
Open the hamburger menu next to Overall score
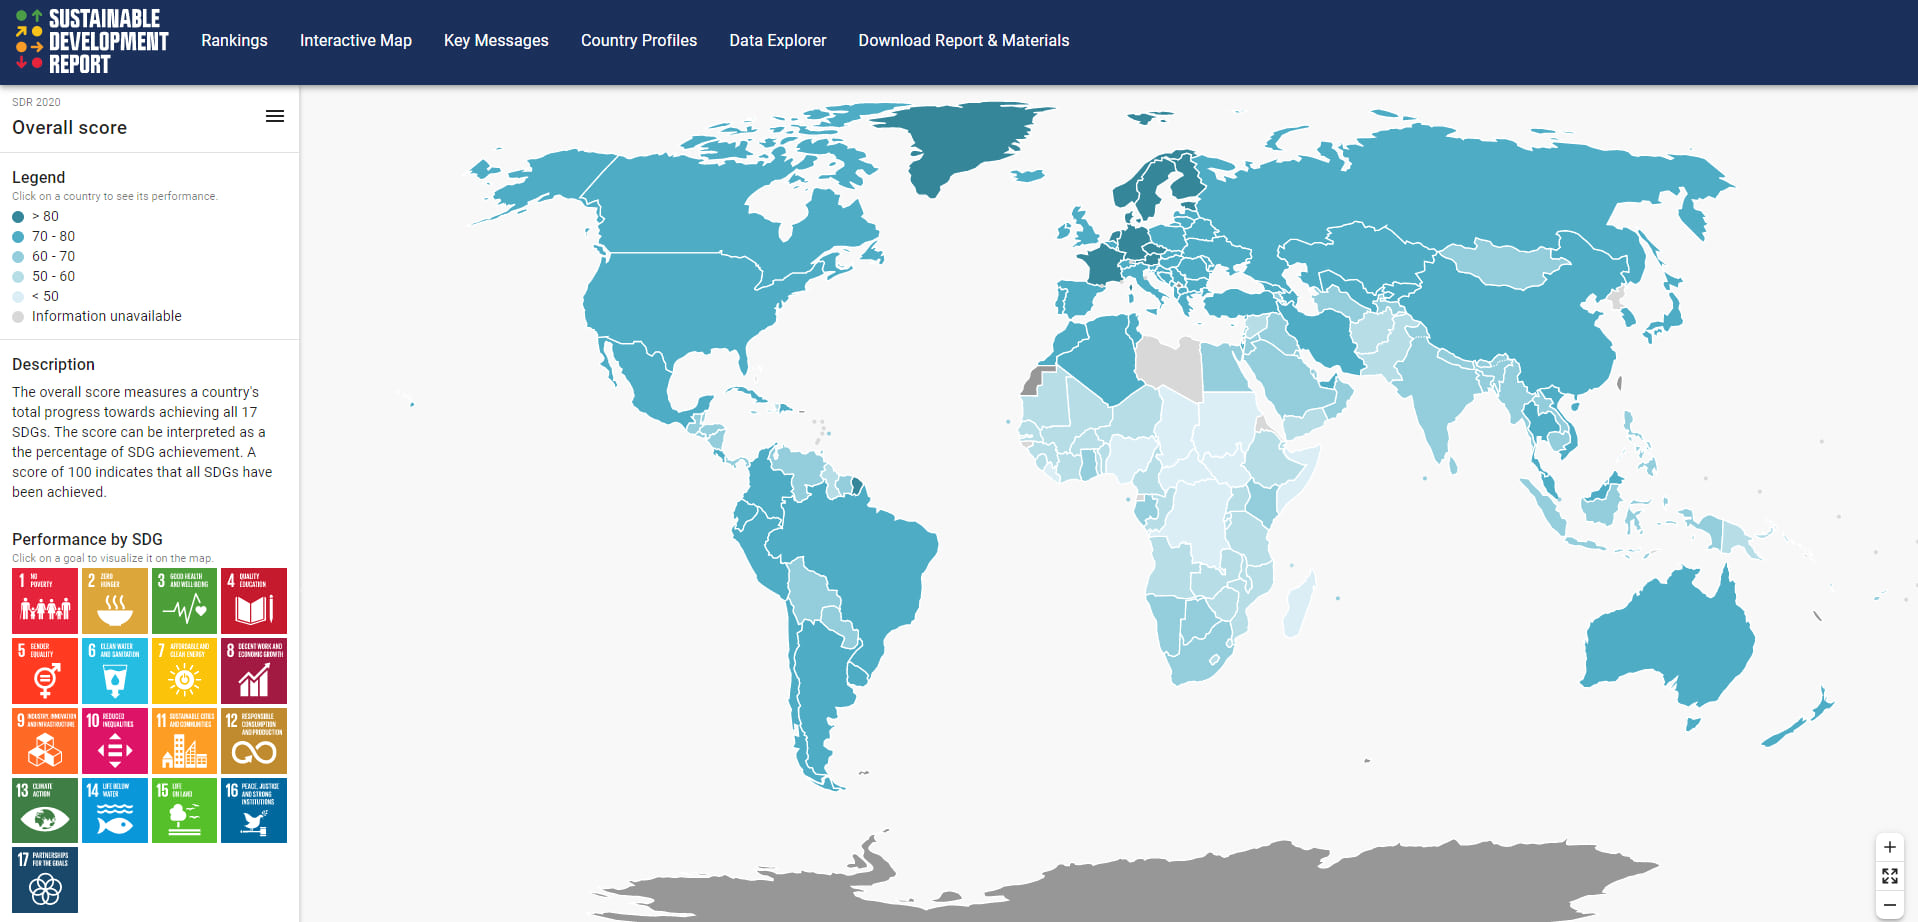pos(275,116)
